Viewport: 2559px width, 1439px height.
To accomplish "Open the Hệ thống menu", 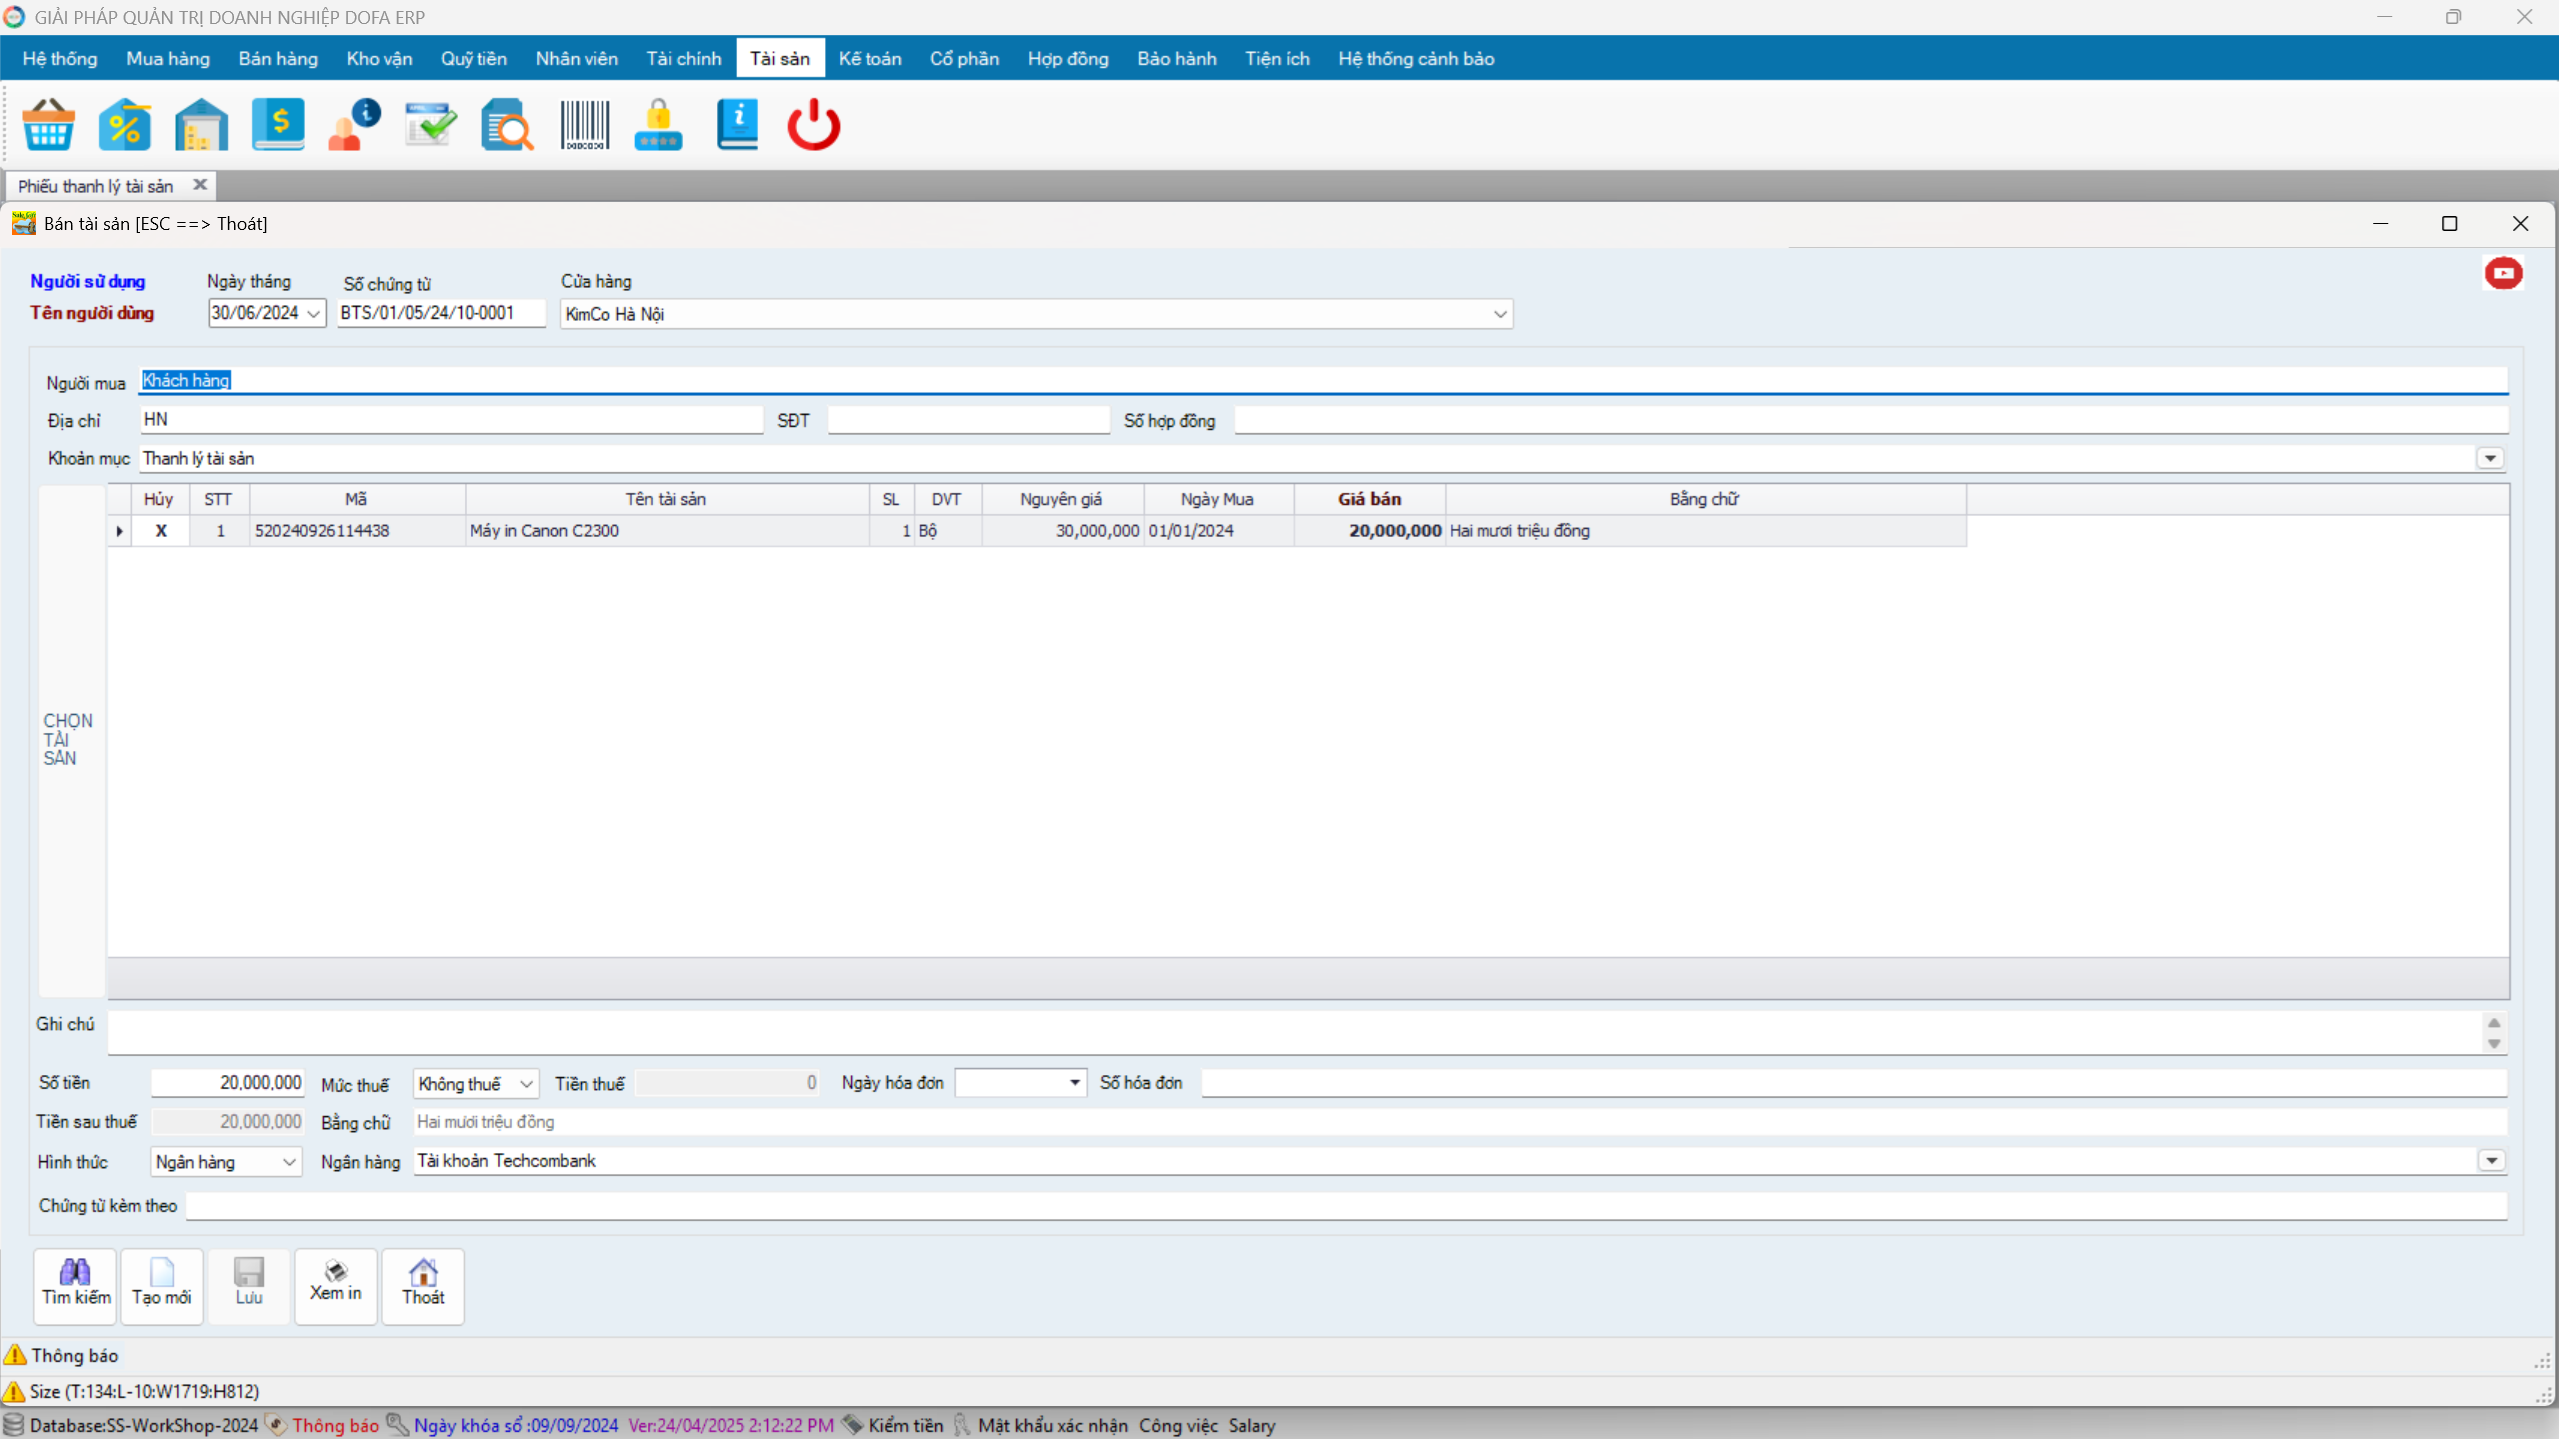I will pos(60,59).
